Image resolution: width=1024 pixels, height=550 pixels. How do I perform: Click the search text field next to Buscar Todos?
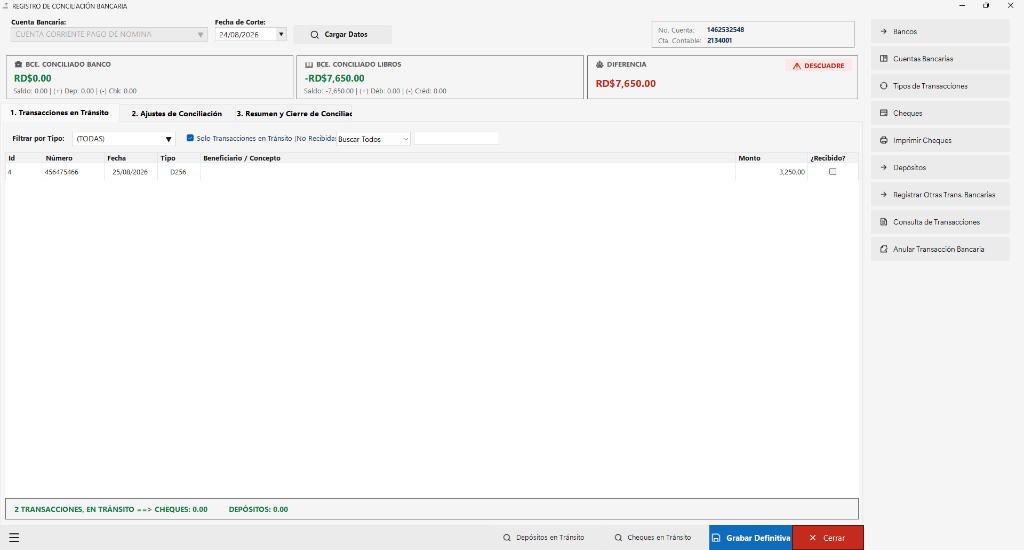tap(456, 138)
